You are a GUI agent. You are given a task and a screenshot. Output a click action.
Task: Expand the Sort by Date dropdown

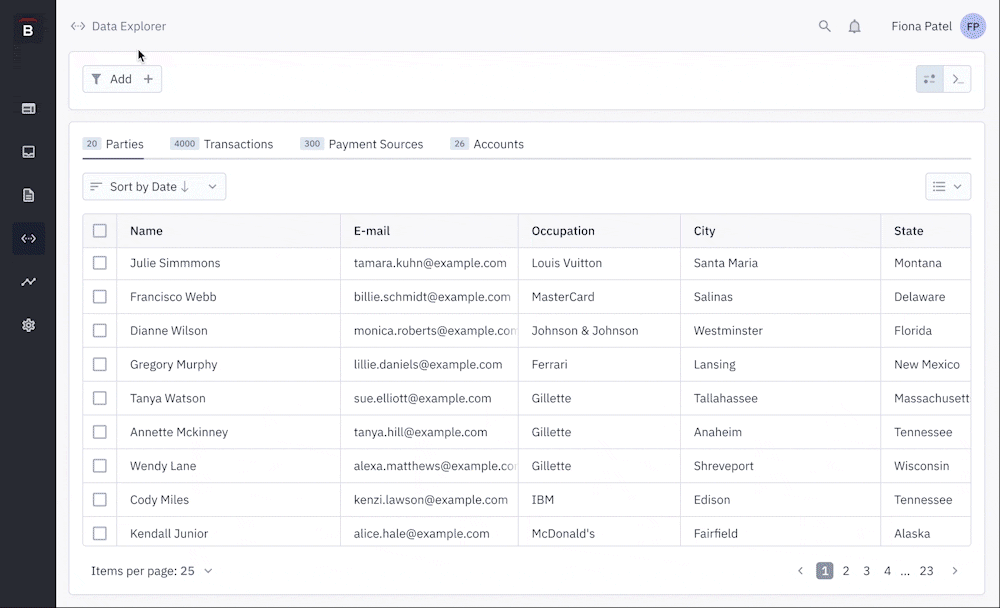(154, 187)
